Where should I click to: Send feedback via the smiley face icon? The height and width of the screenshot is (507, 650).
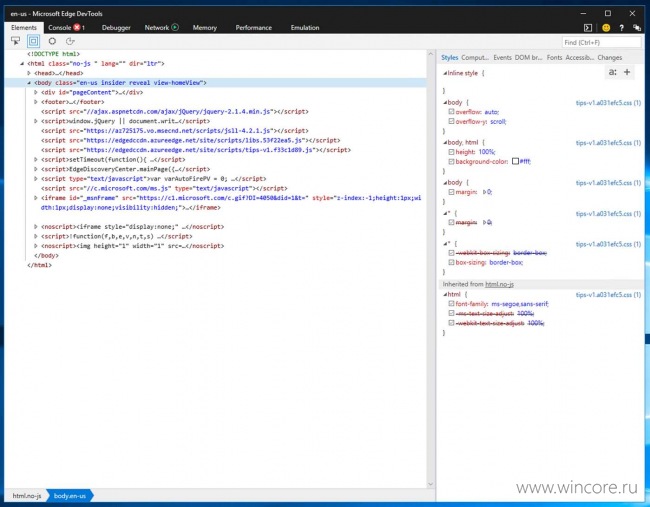606,28
